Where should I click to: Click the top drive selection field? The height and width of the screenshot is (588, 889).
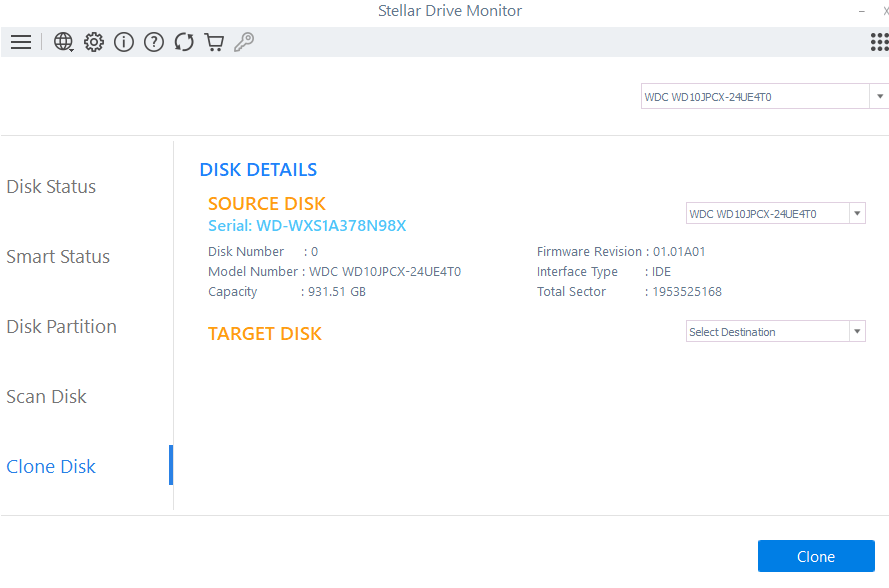[x=755, y=96]
